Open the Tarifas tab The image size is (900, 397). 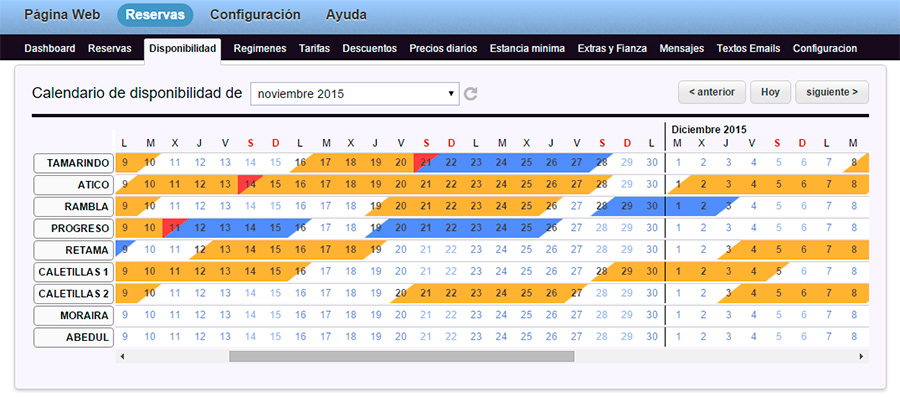315,49
